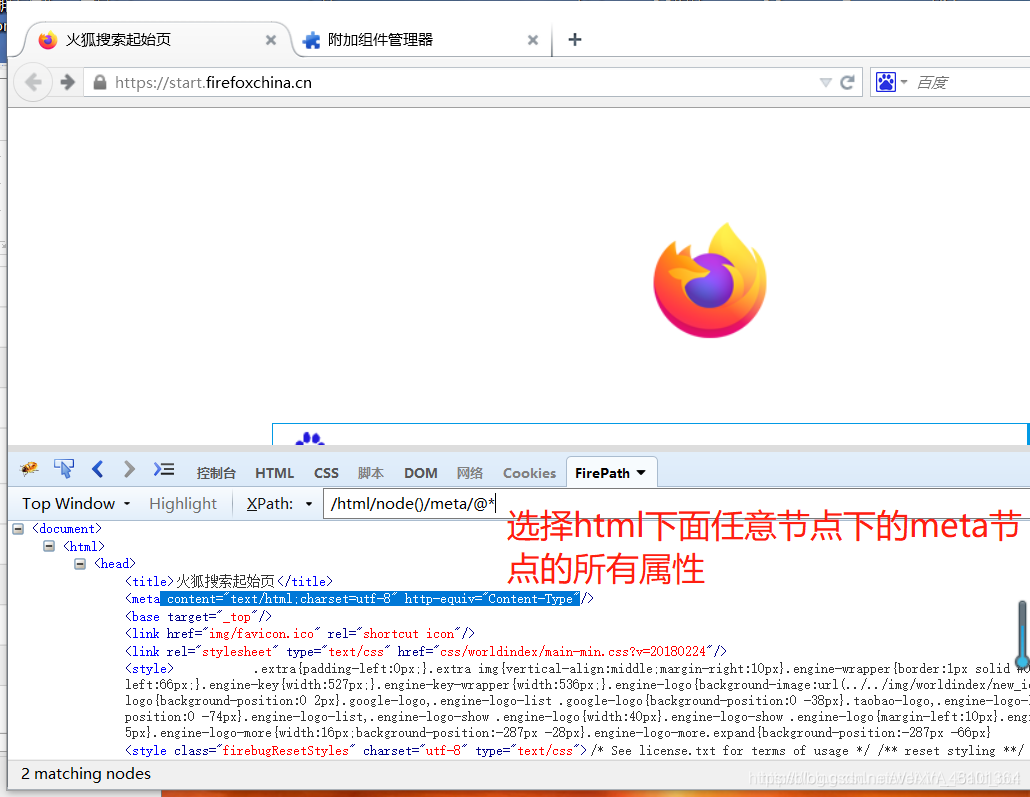The height and width of the screenshot is (797, 1030).
Task: Click the browser back button
Action: pyautogui.click(x=33, y=82)
